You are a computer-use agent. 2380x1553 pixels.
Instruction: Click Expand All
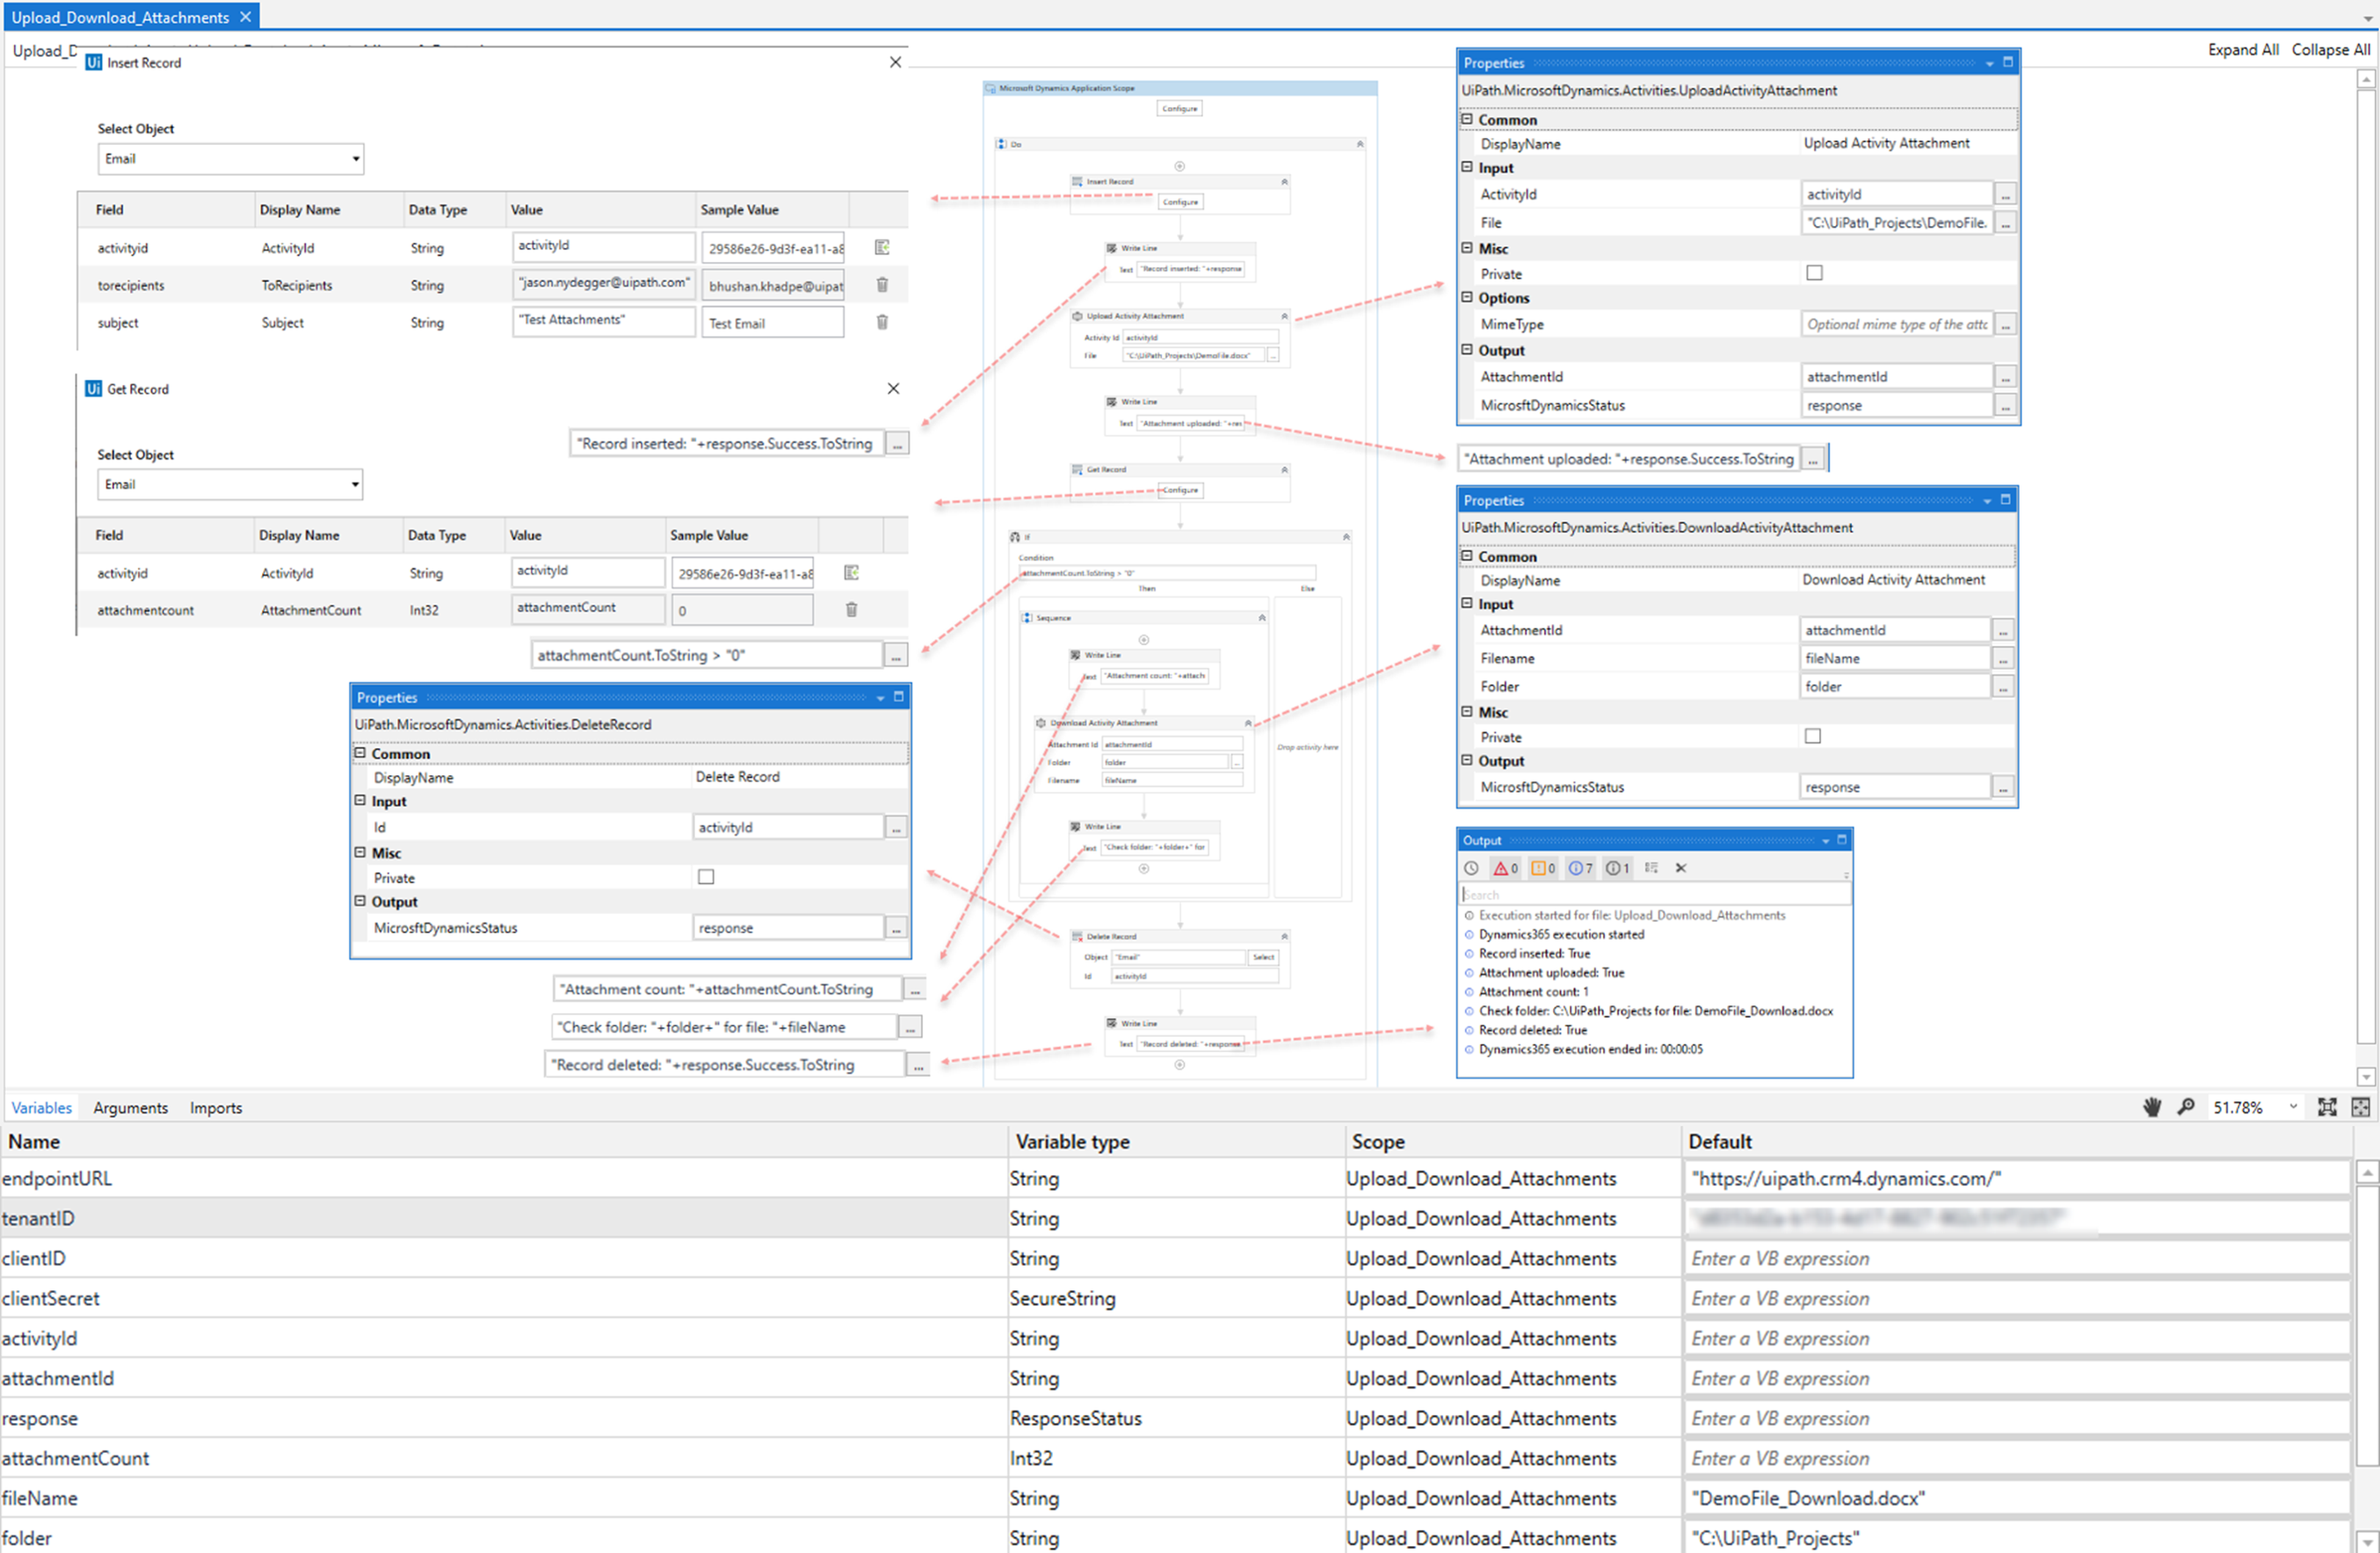[x=2243, y=49]
